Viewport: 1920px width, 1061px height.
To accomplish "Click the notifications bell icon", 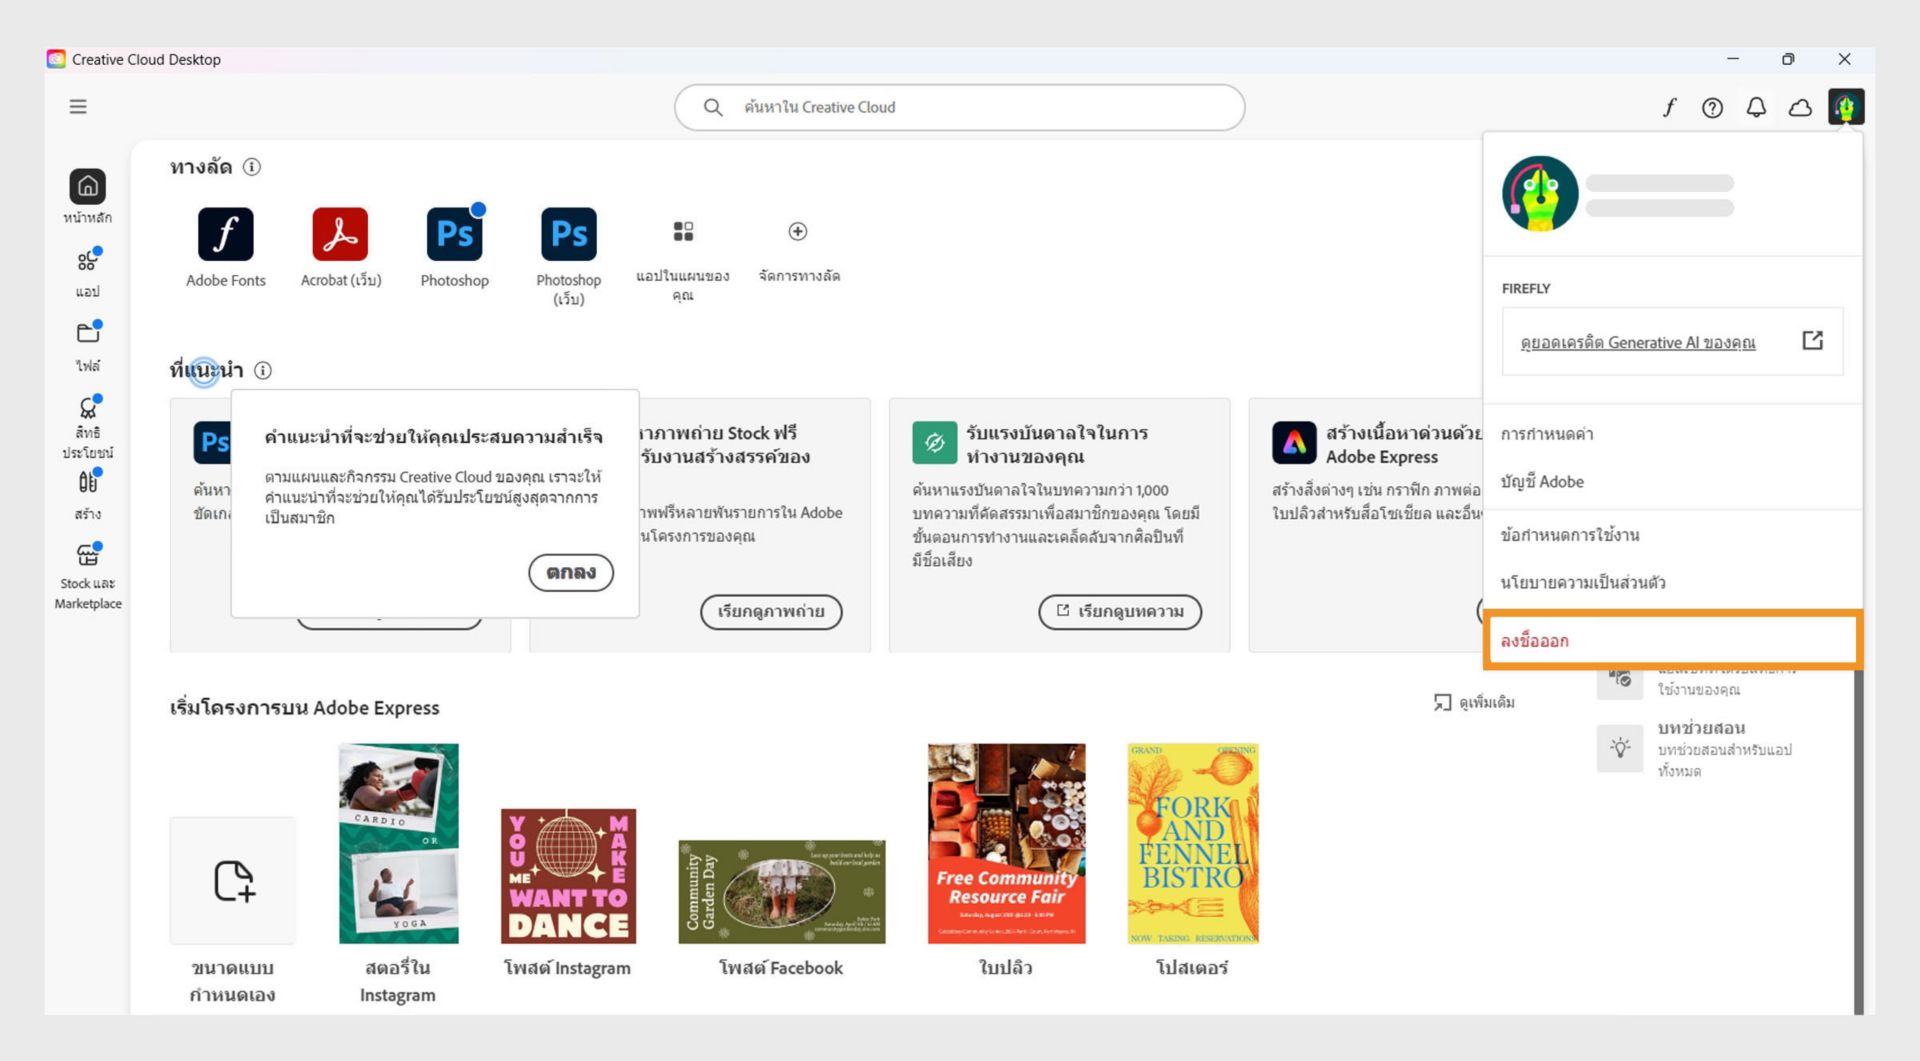I will (1755, 107).
